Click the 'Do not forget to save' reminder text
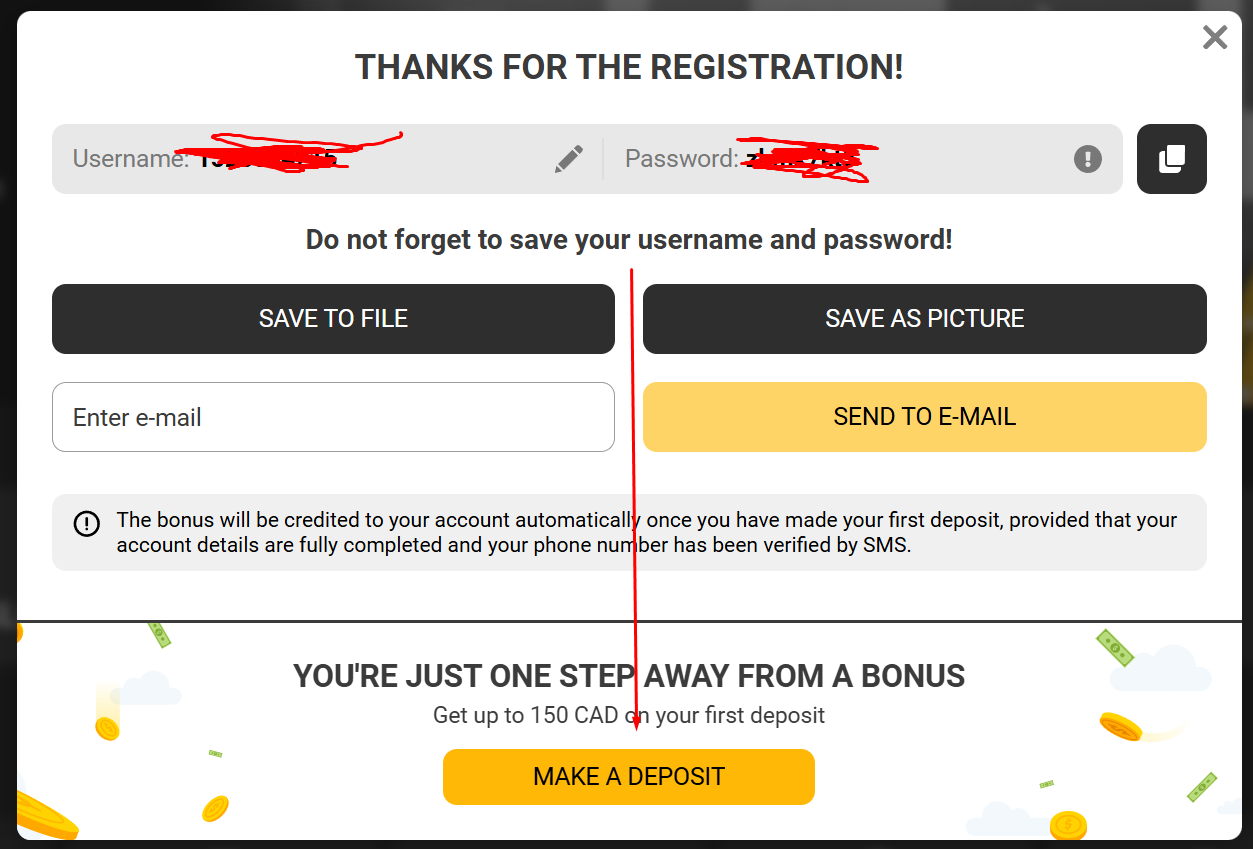Screen dimensions: 1253x849 (x=629, y=240)
